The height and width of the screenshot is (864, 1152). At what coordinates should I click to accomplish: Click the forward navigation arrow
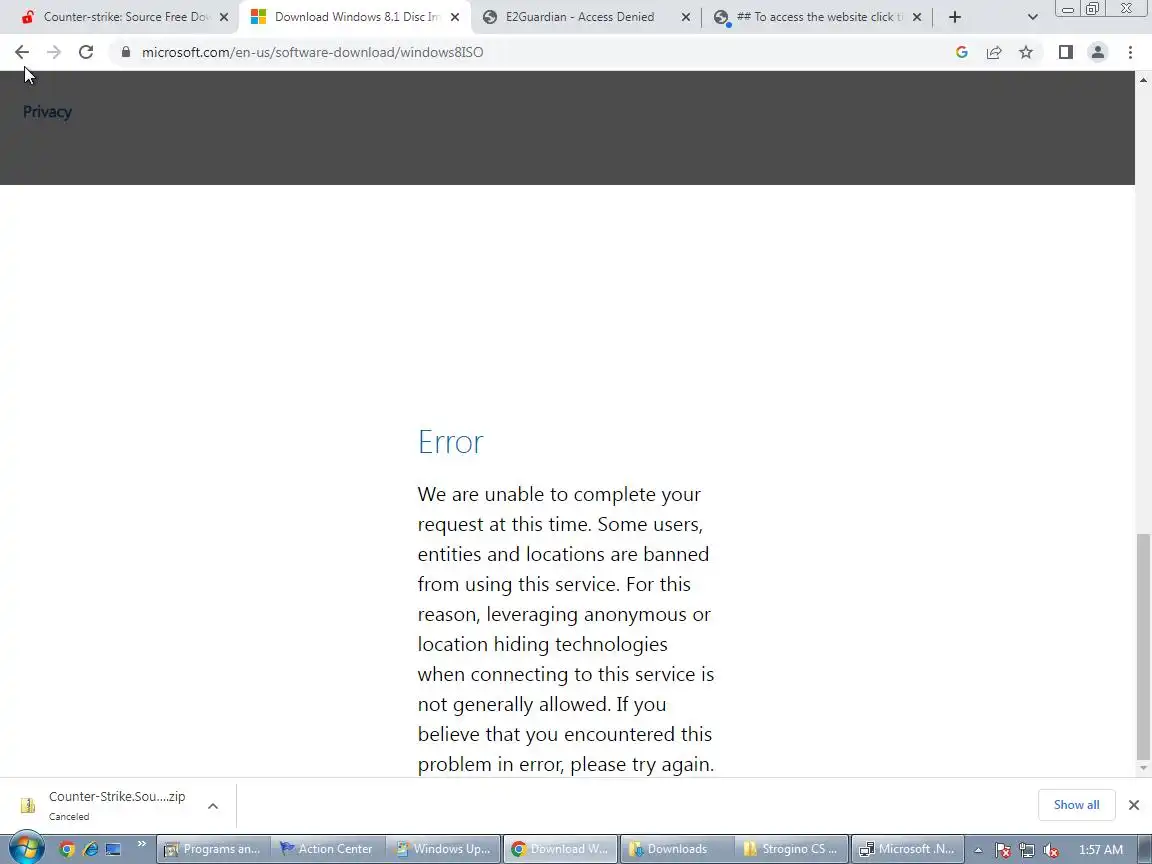click(54, 52)
